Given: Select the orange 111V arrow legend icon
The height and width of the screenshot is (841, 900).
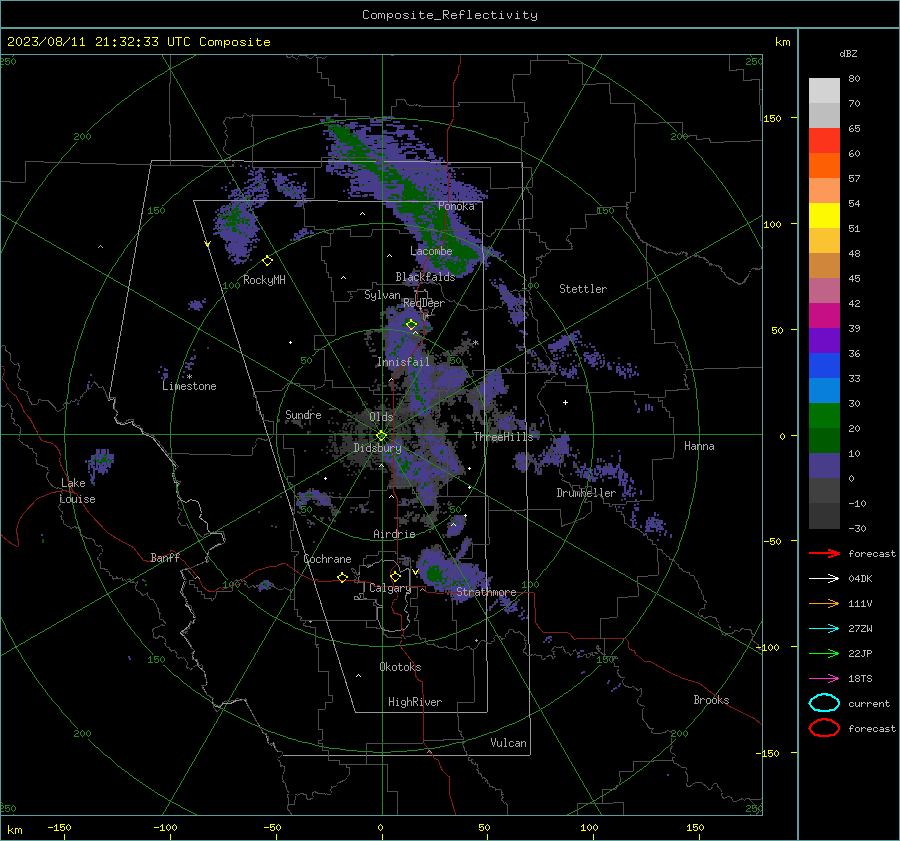Looking at the screenshot, I should coord(824,603).
